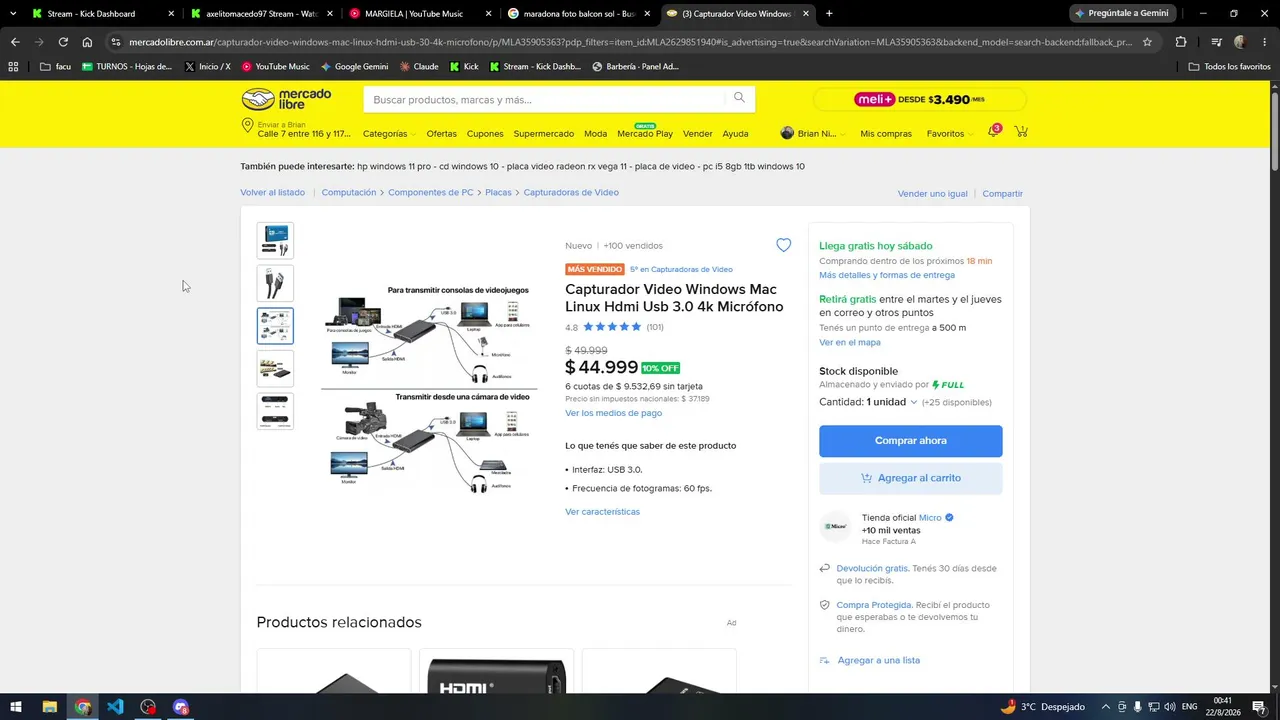Open Mercado Play in the navigation
Viewport: 1280px width, 720px height.
pos(645,133)
